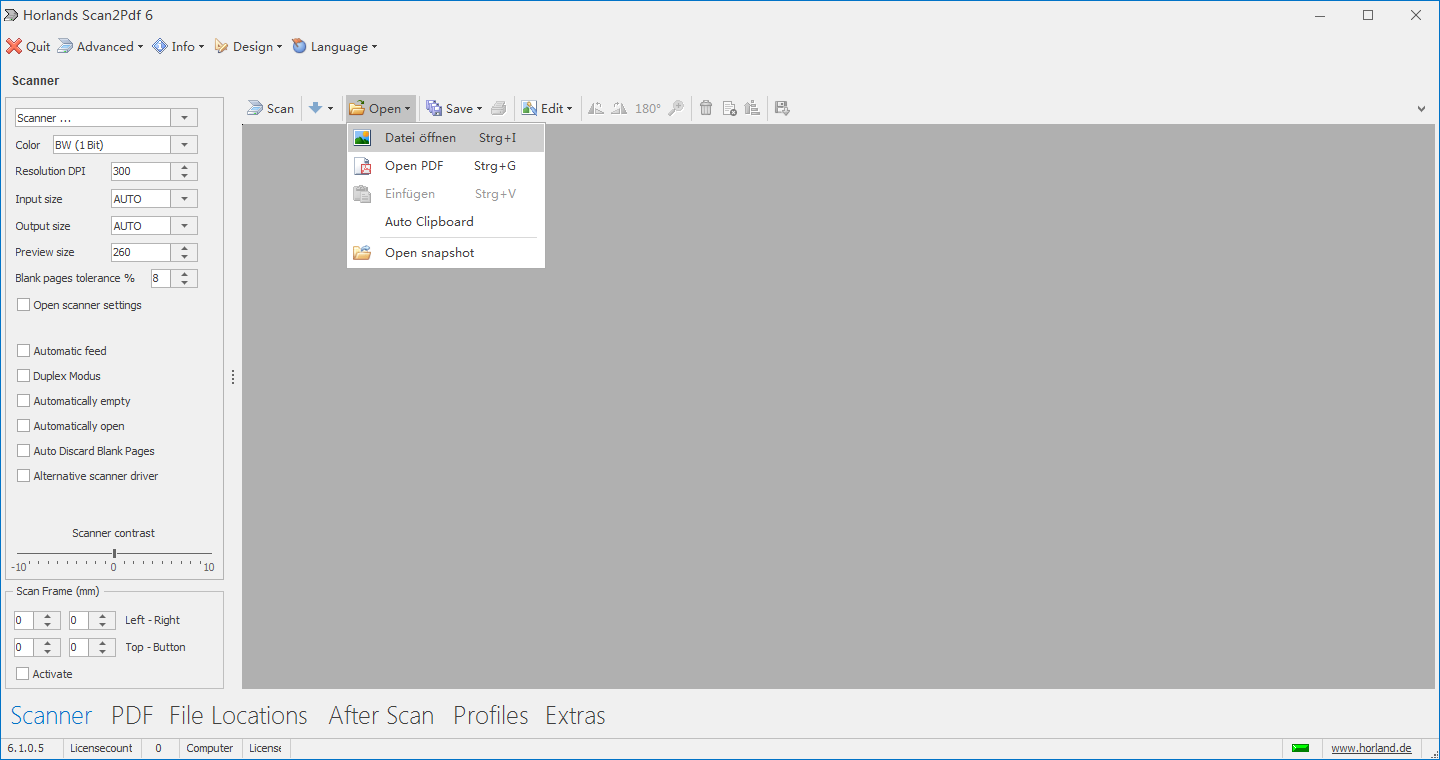Rotate the page left

(596, 108)
